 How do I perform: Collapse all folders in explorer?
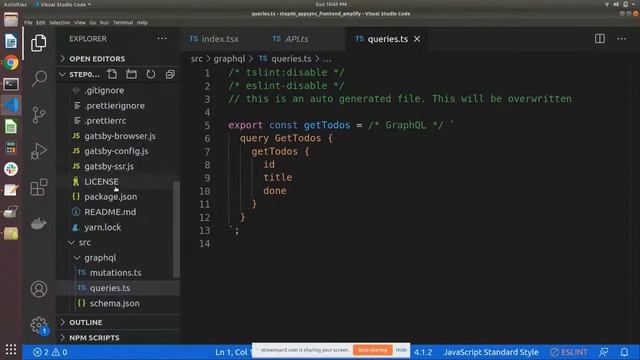click(x=170, y=74)
